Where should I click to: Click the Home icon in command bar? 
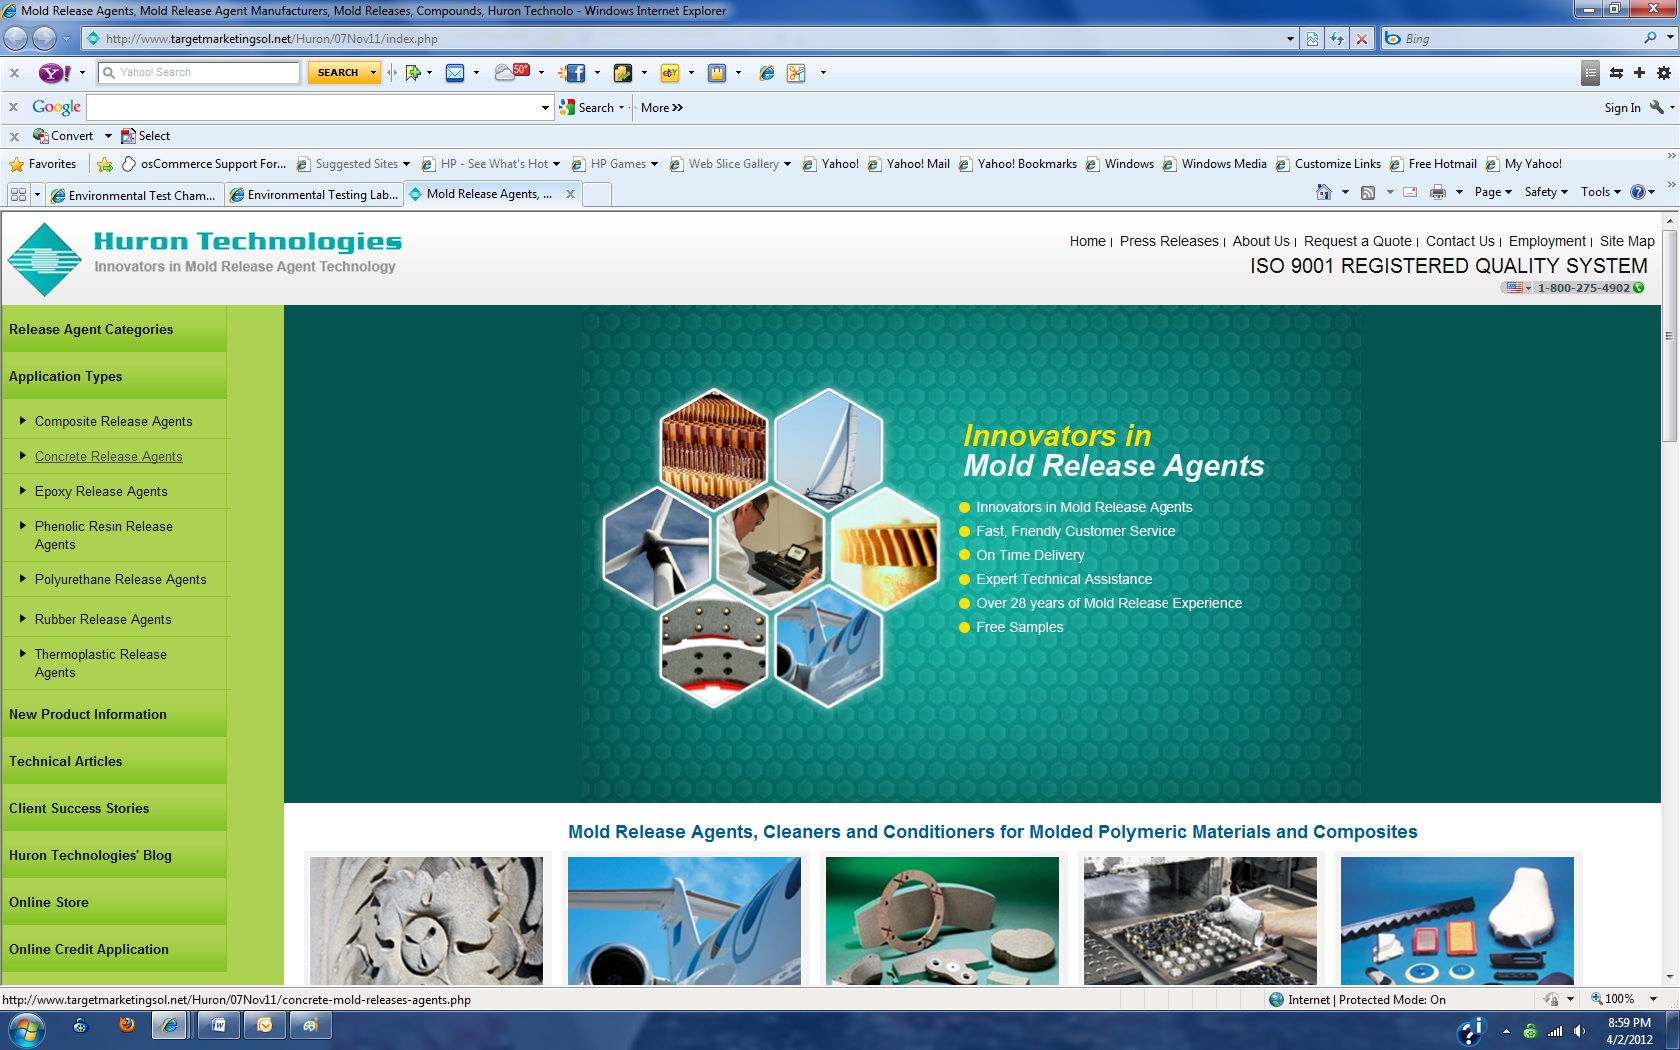point(1323,192)
